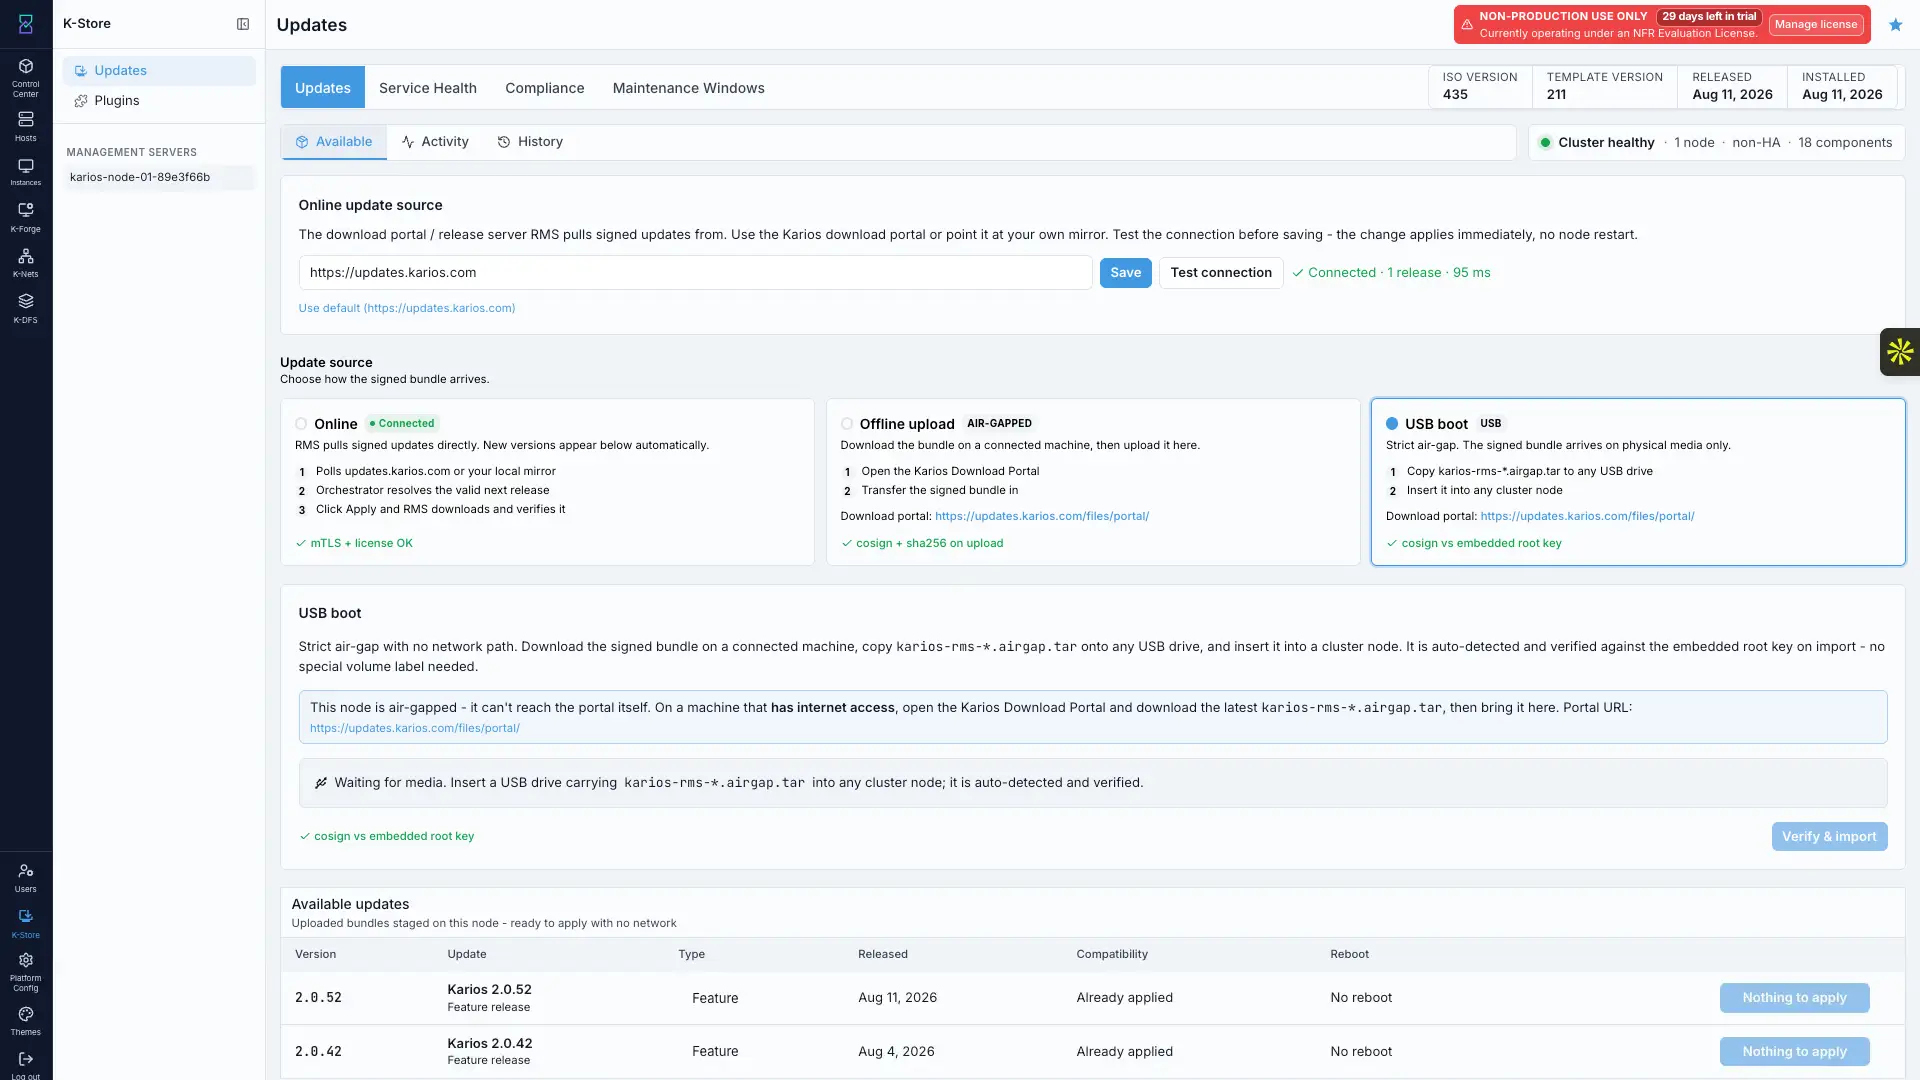
Task: Open the K-Forge section icon
Action: [26, 217]
